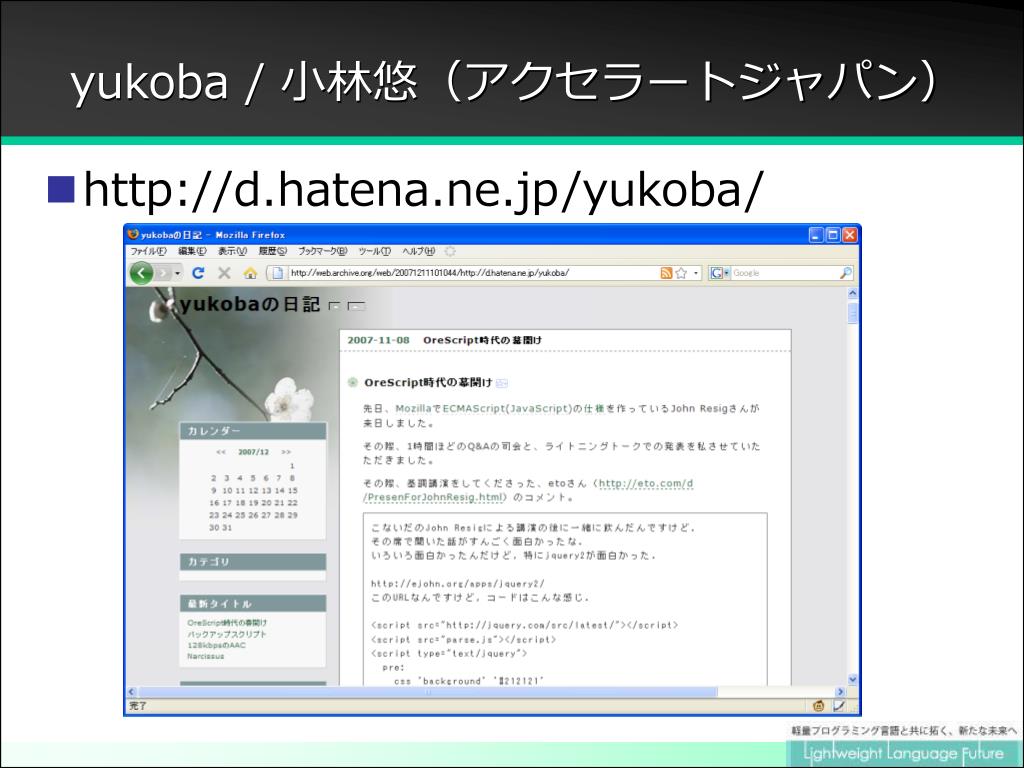Click the vertical scrollbar down arrow
The height and width of the screenshot is (768, 1024).
coord(852,680)
